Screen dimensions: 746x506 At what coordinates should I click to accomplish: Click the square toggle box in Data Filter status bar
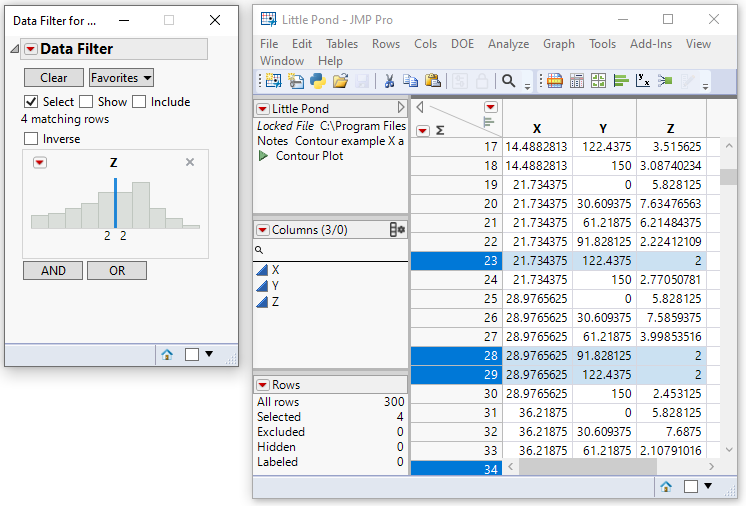point(192,354)
